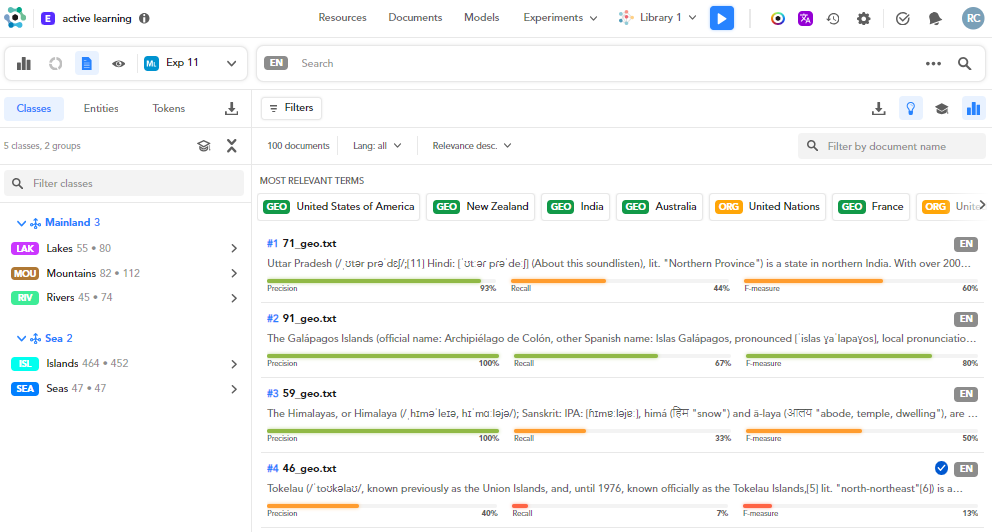Click the blue play button
Viewport: 992px width, 532px height.
pyautogui.click(x=722, y=18)
